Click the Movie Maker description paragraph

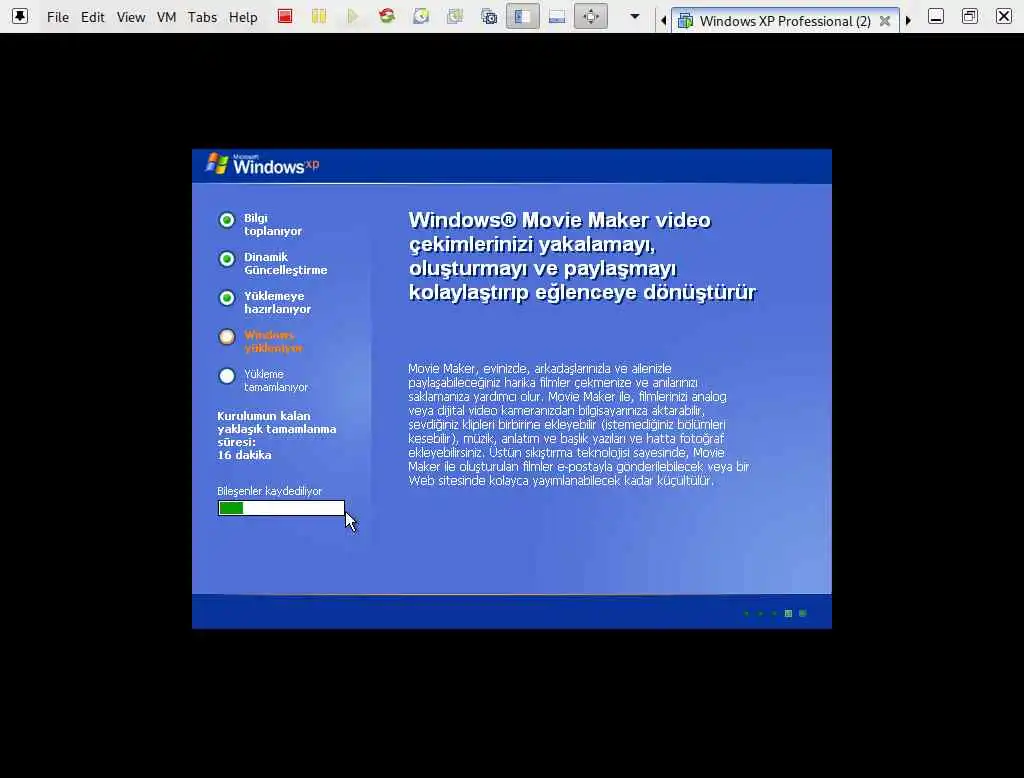pyautogui.click(x=579, y=425)
